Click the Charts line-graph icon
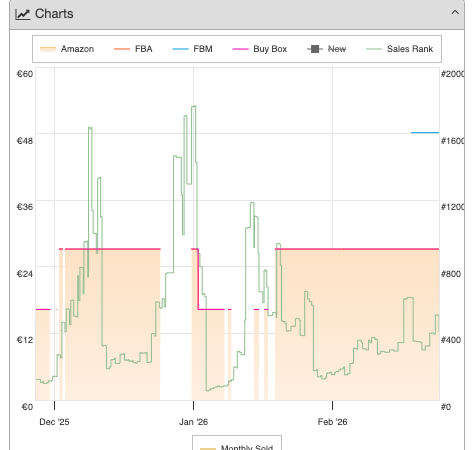 [x=23, y=14]
